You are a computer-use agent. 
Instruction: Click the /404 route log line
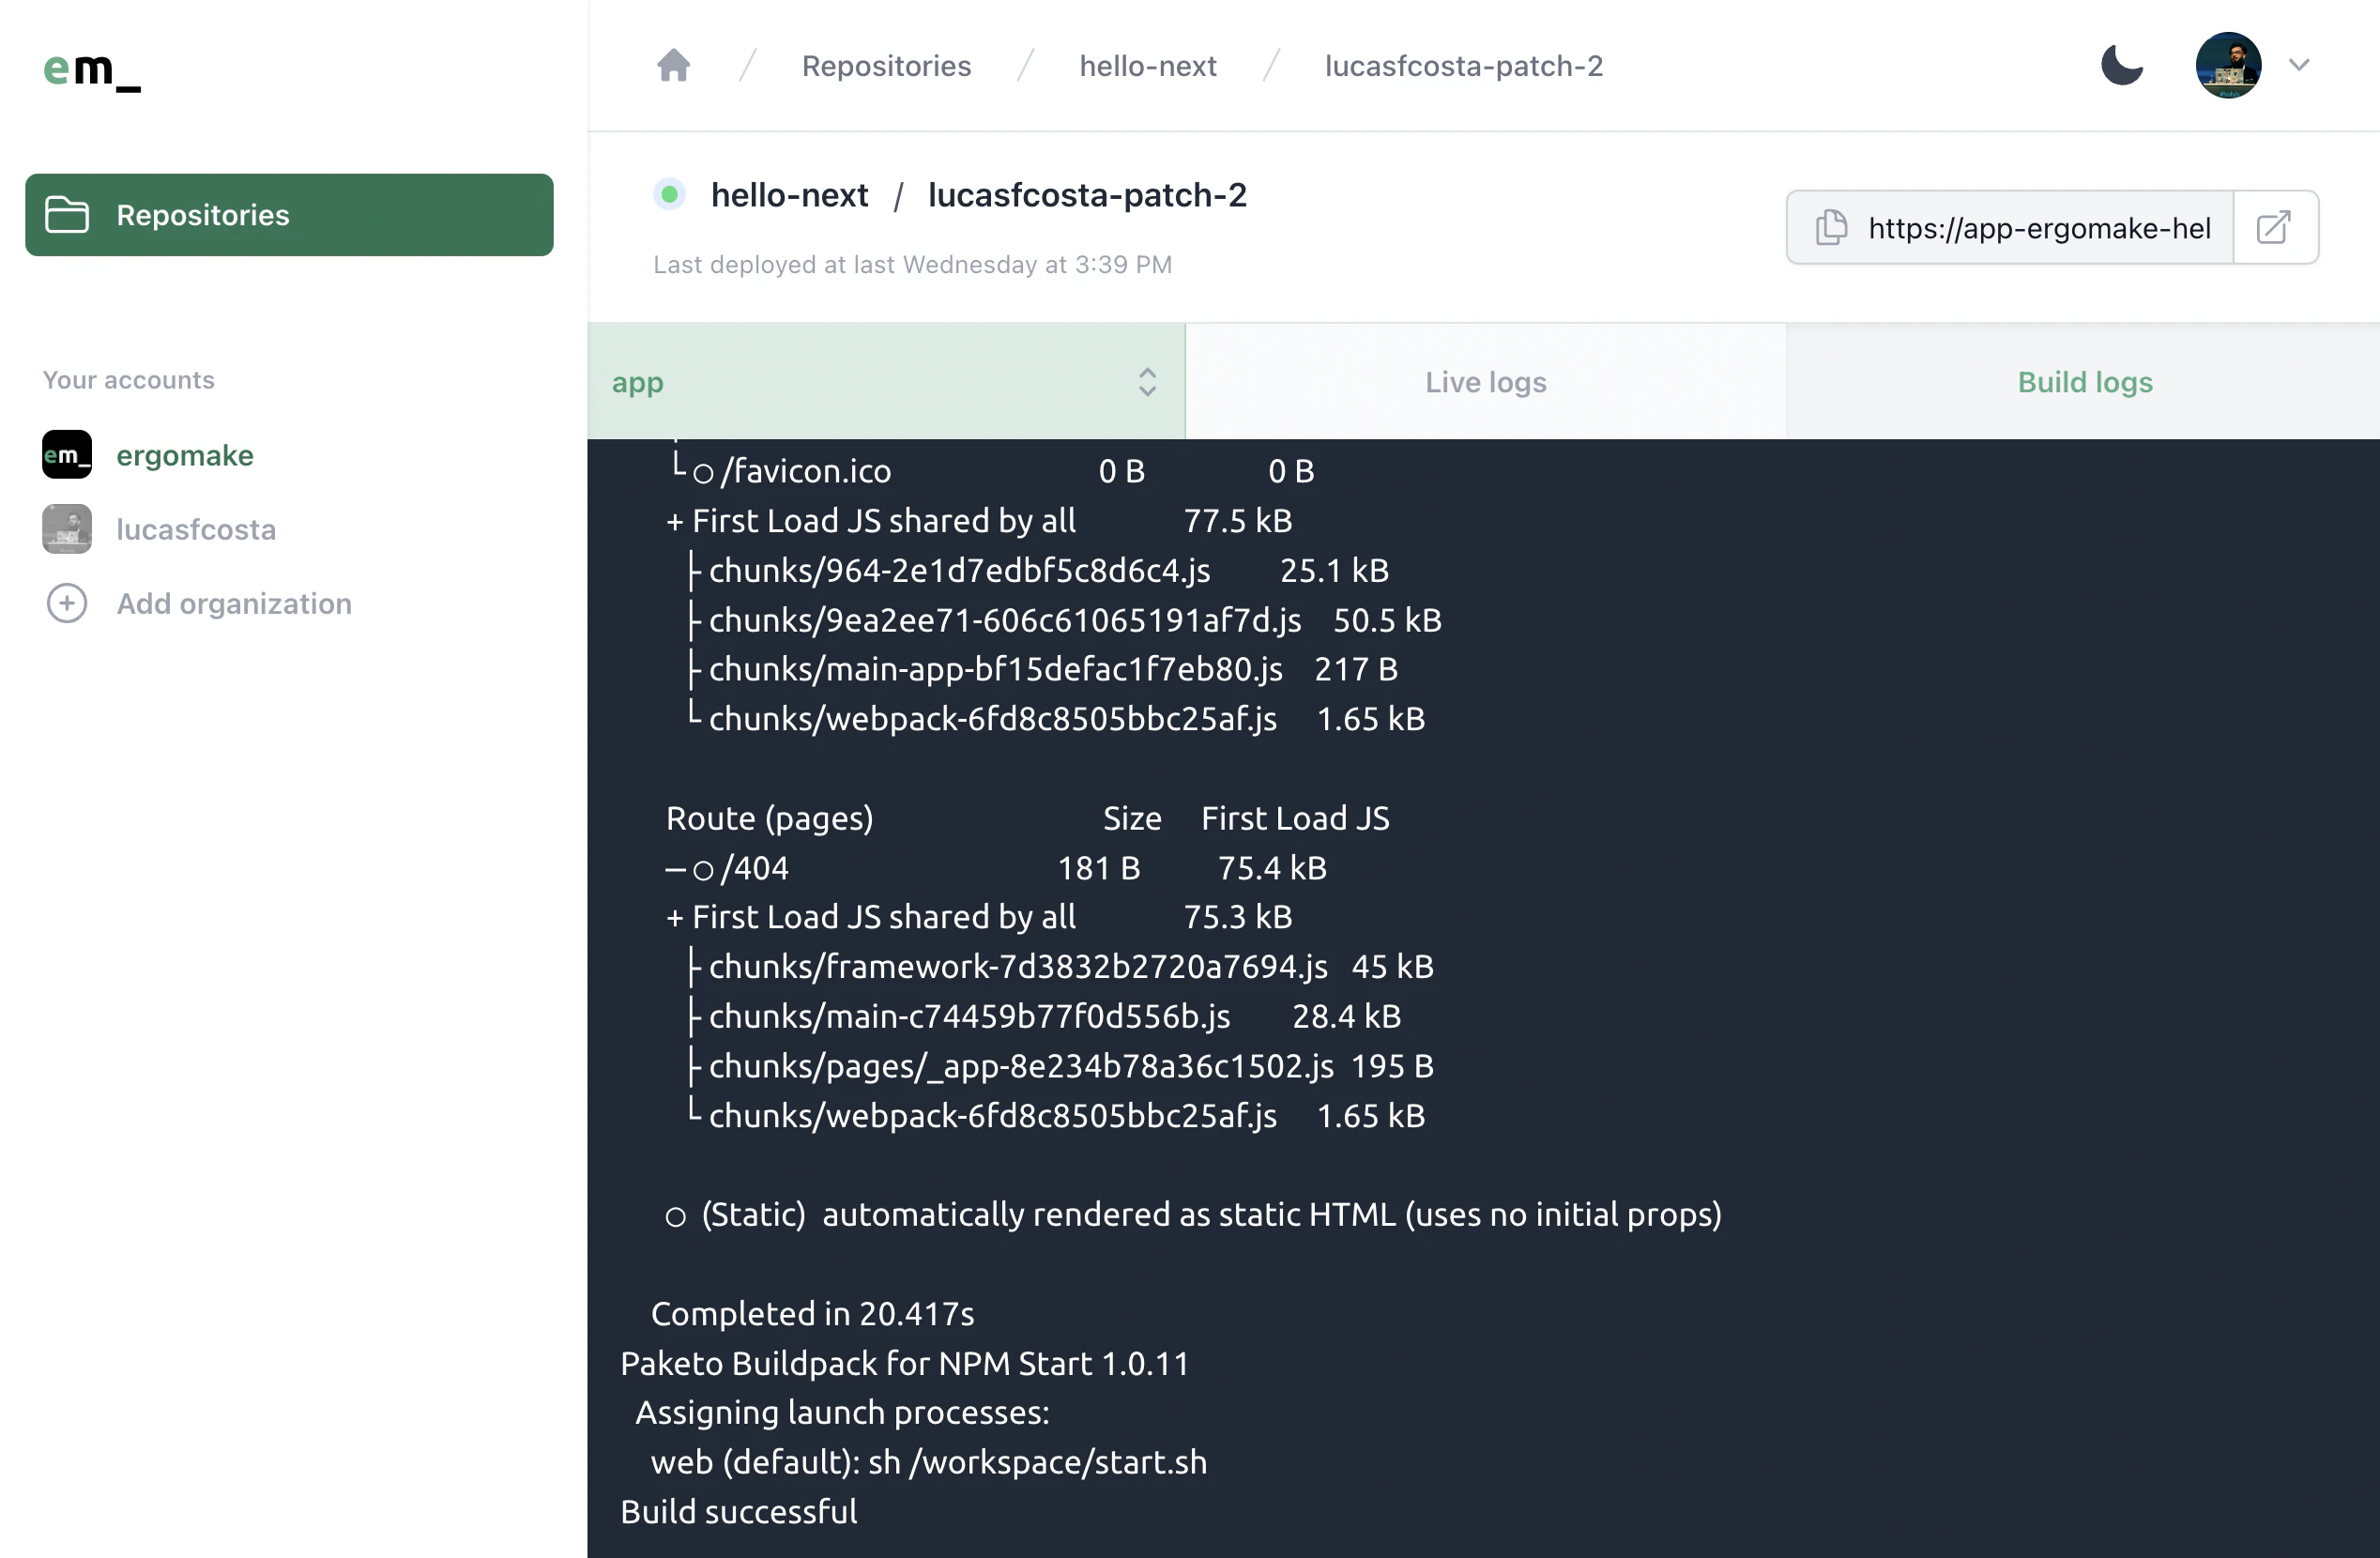996,868
